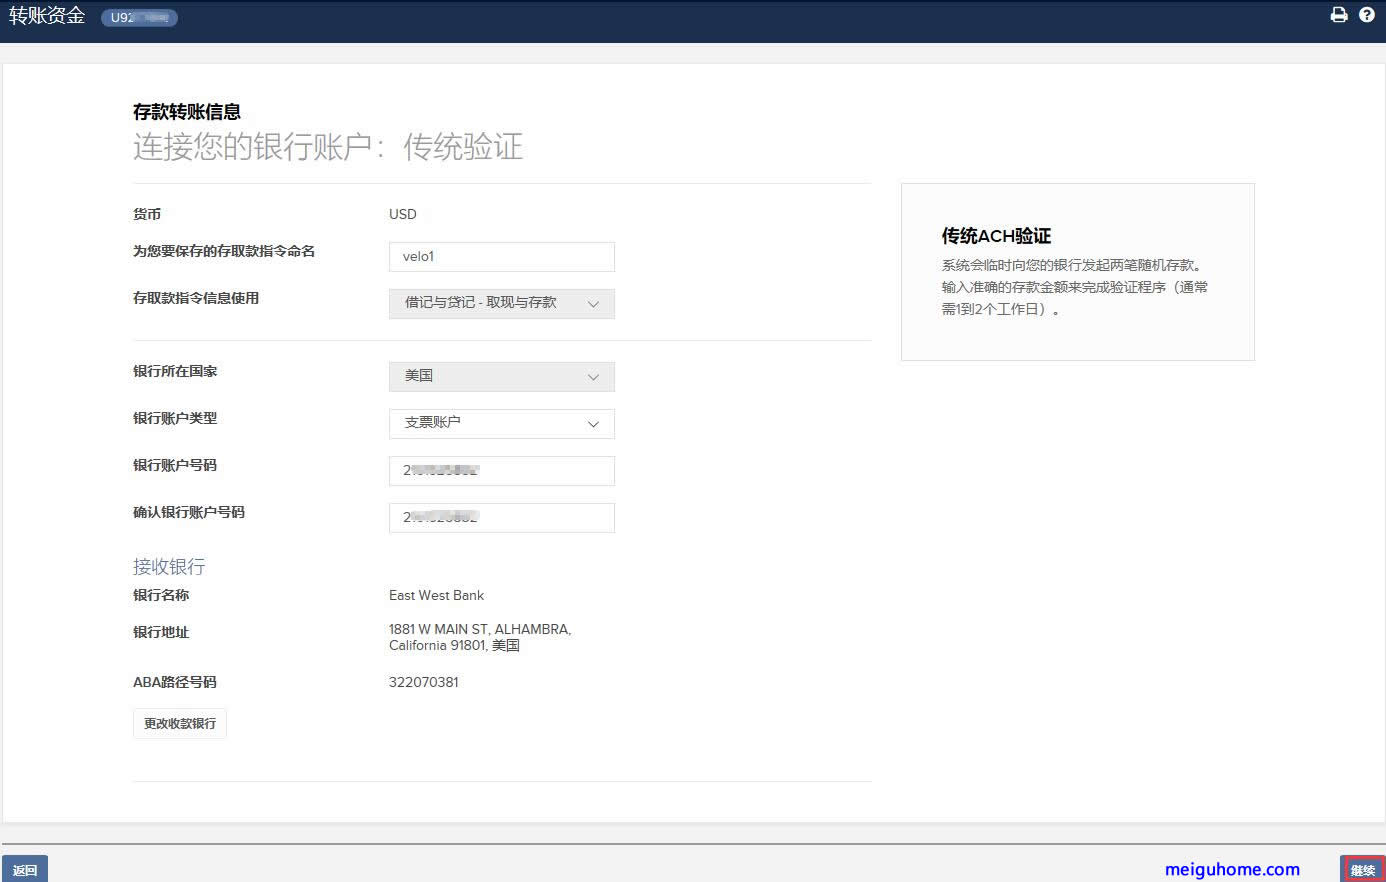The image size is (1386, 882).
Task: Click the USD currency value
Action: coord(403,214)
